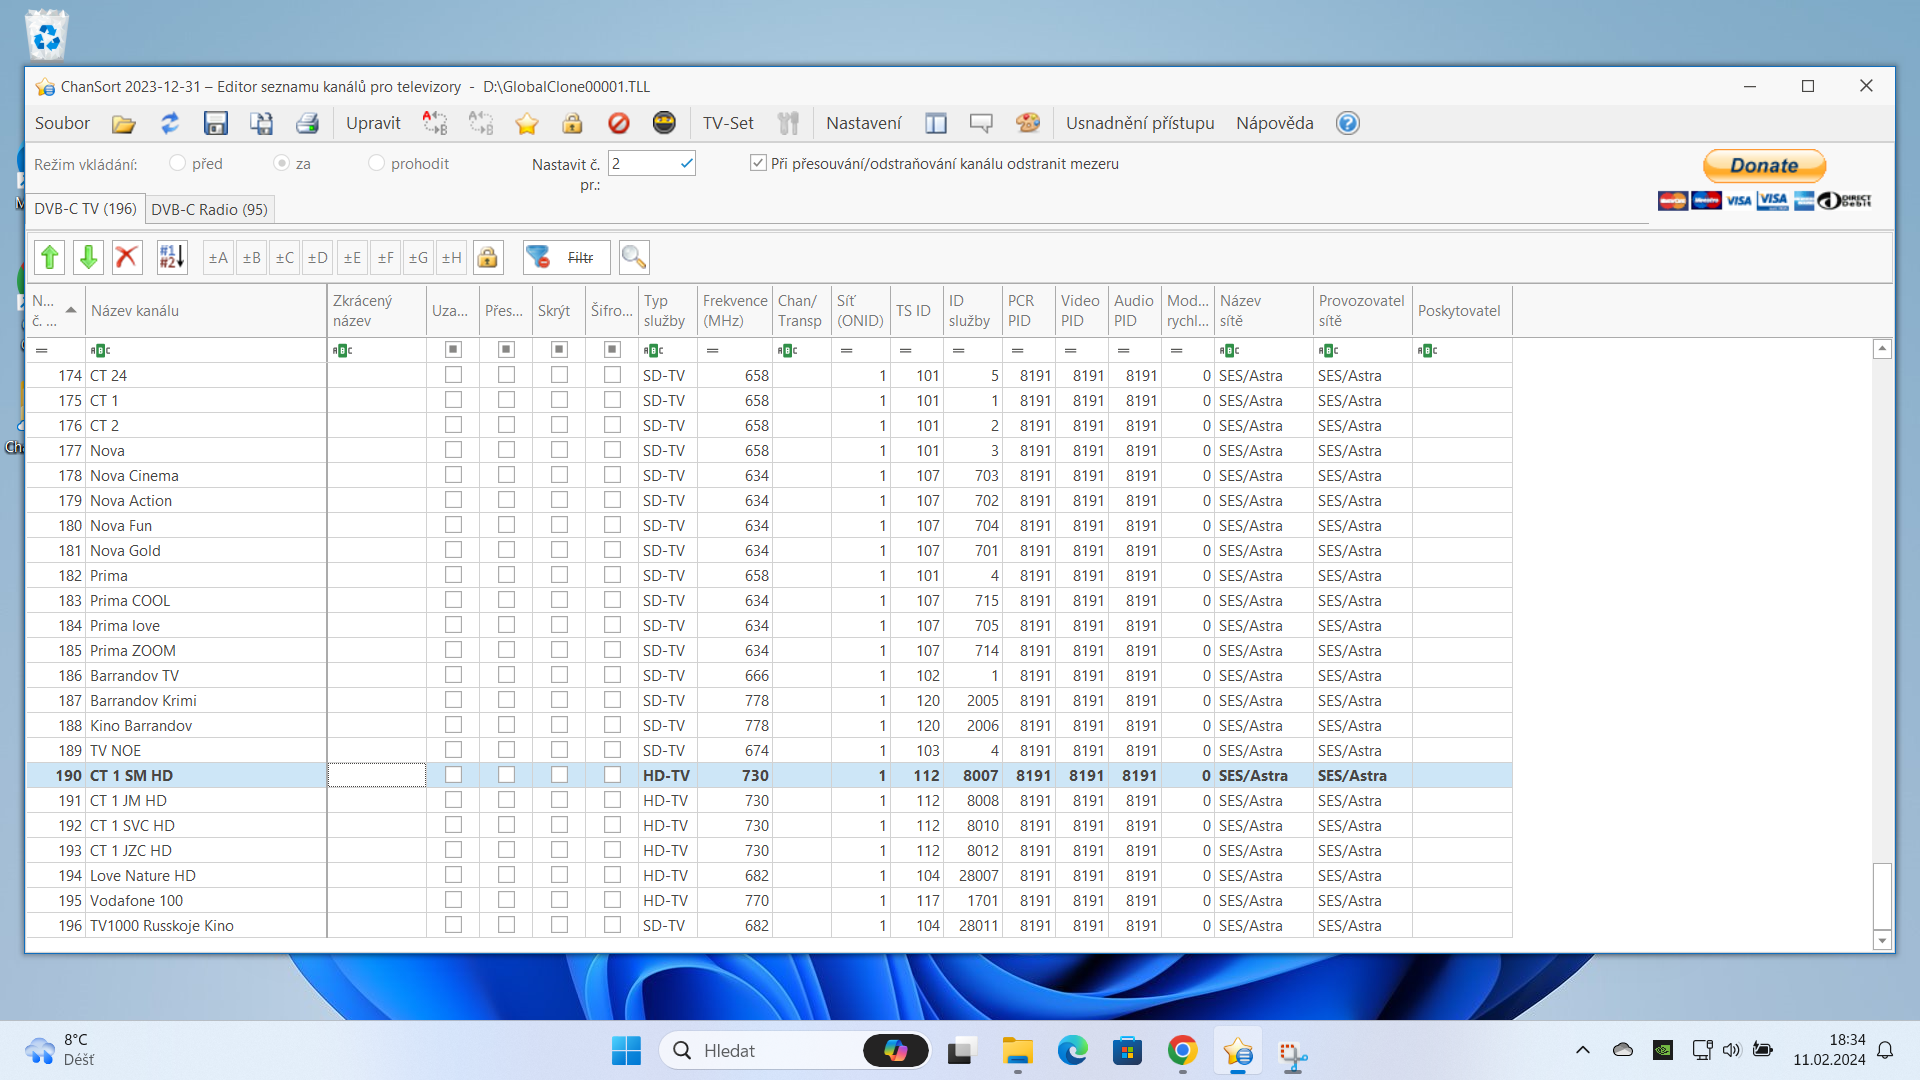Open search with magnifying glass icon

point(634,257)
